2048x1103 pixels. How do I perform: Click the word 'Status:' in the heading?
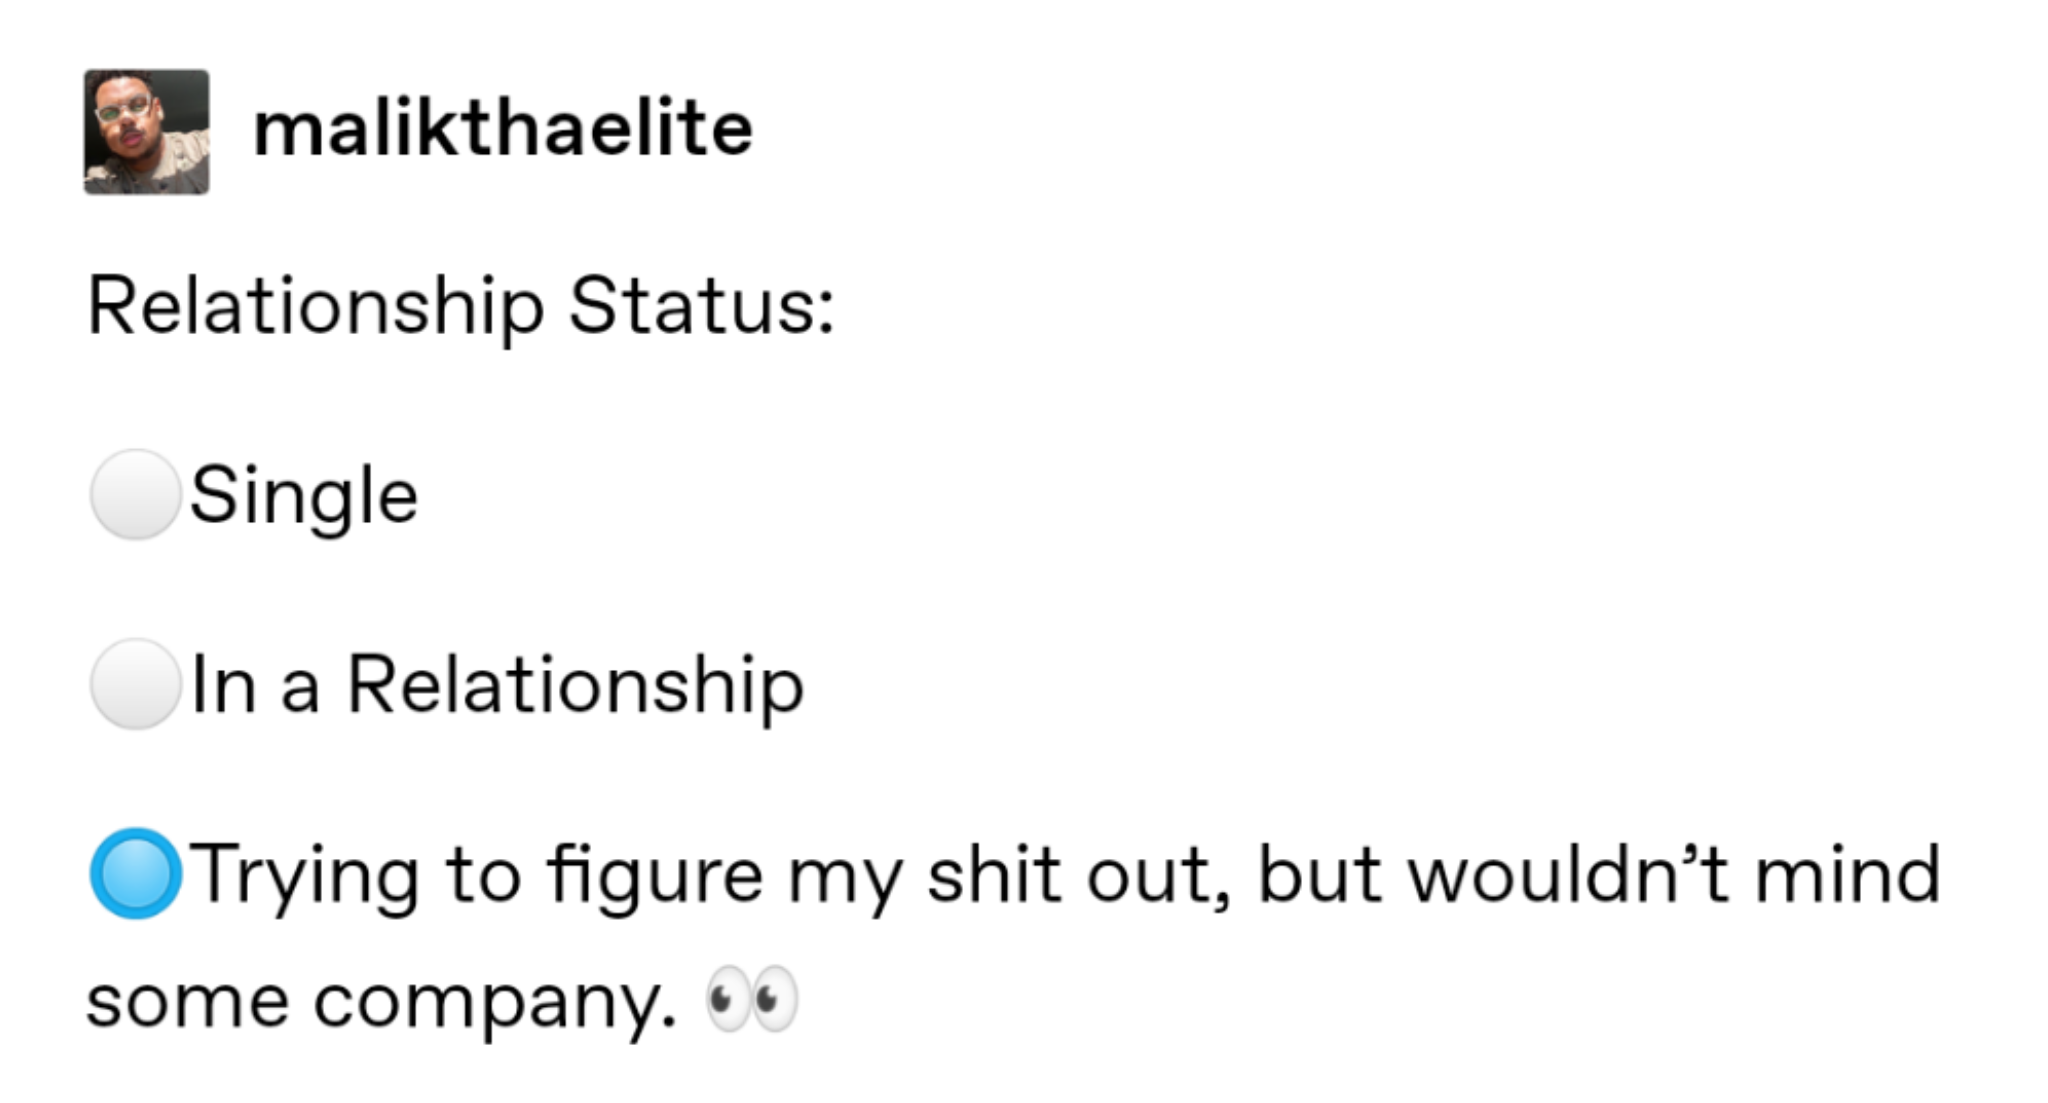tap(701, 306)
